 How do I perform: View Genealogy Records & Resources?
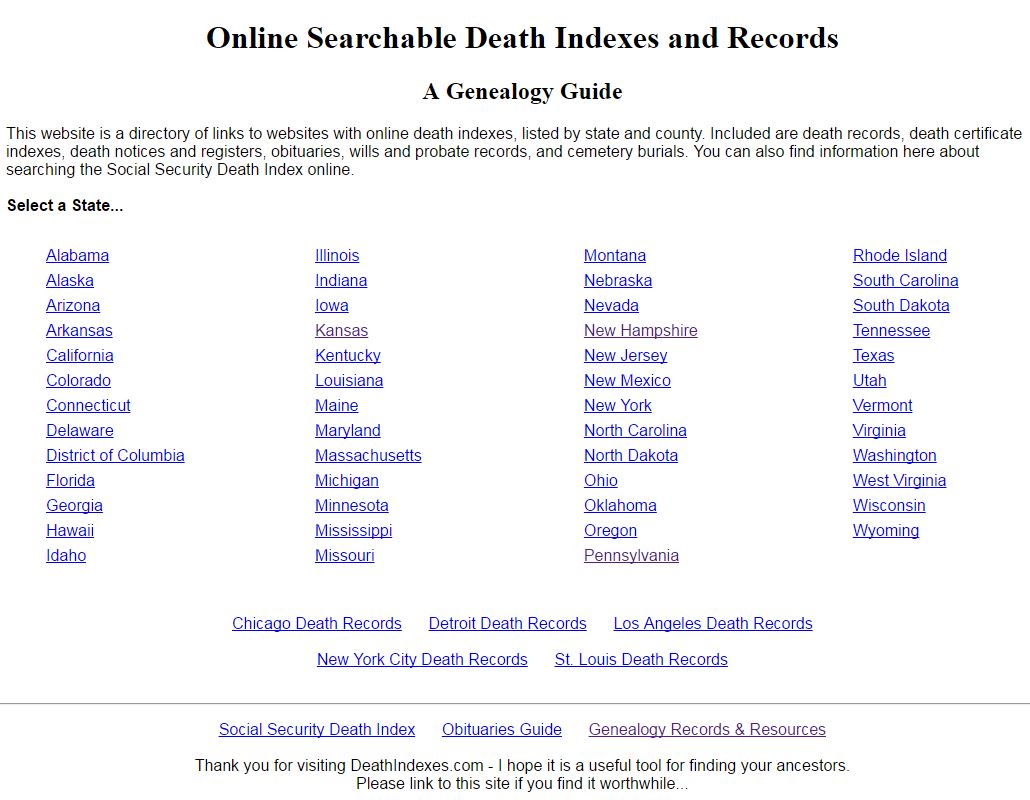[706, 729]
